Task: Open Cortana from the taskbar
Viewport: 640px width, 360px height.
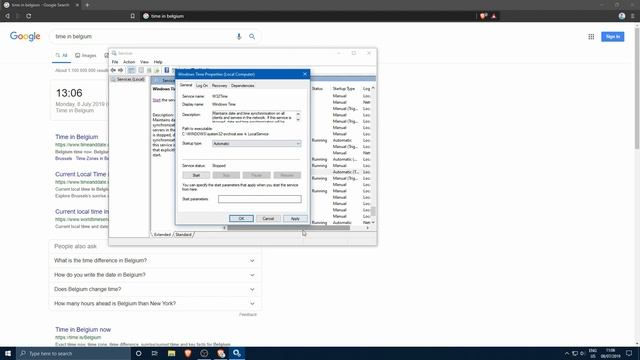Action: [x=138, y=353]
